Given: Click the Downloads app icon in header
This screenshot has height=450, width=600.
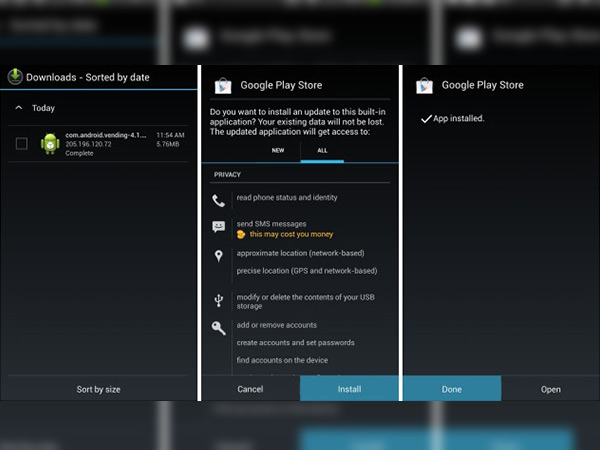Looking at the screenshot, I should pos(15,77).
